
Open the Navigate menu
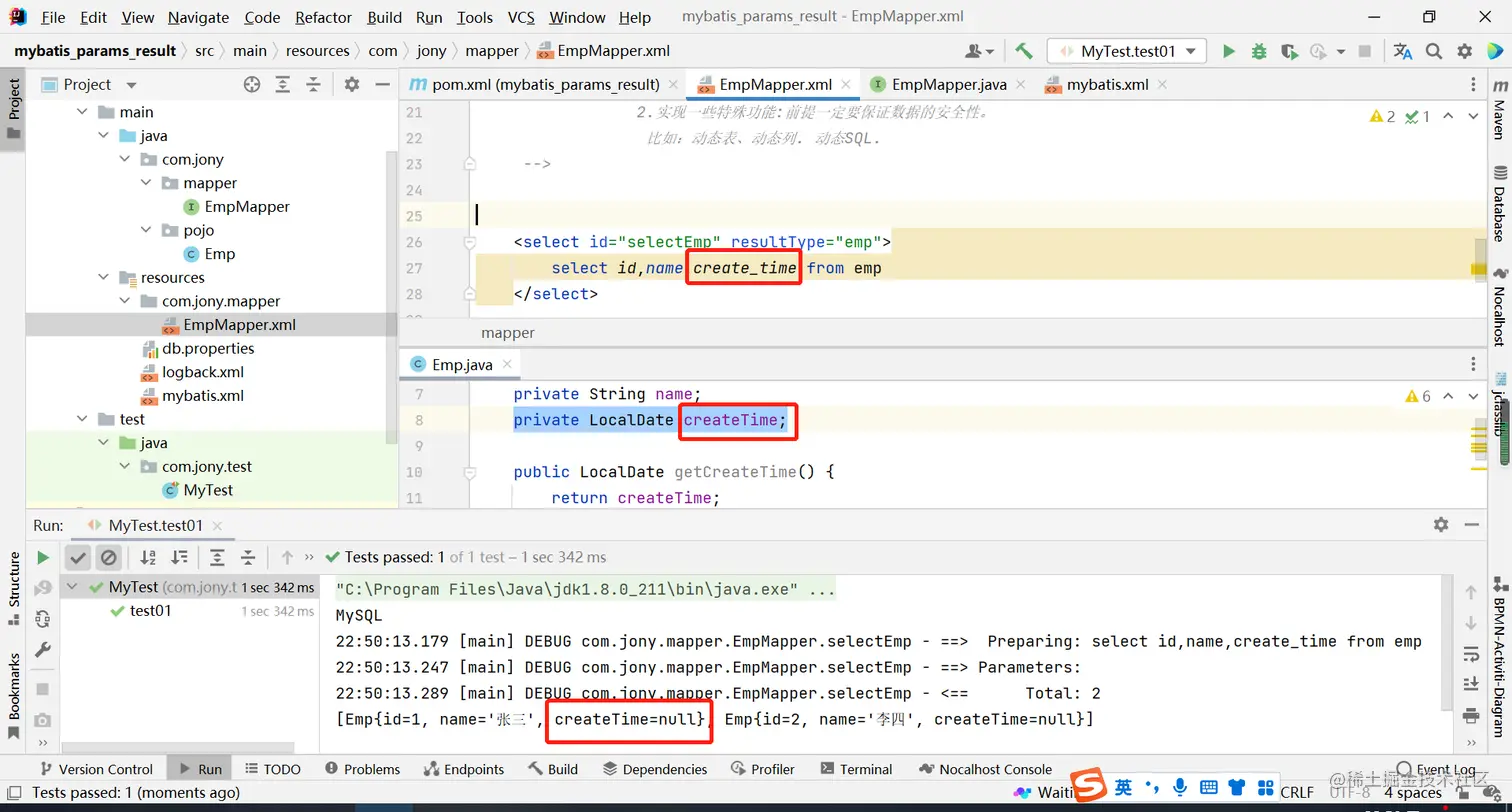click(x=198, y=17)
